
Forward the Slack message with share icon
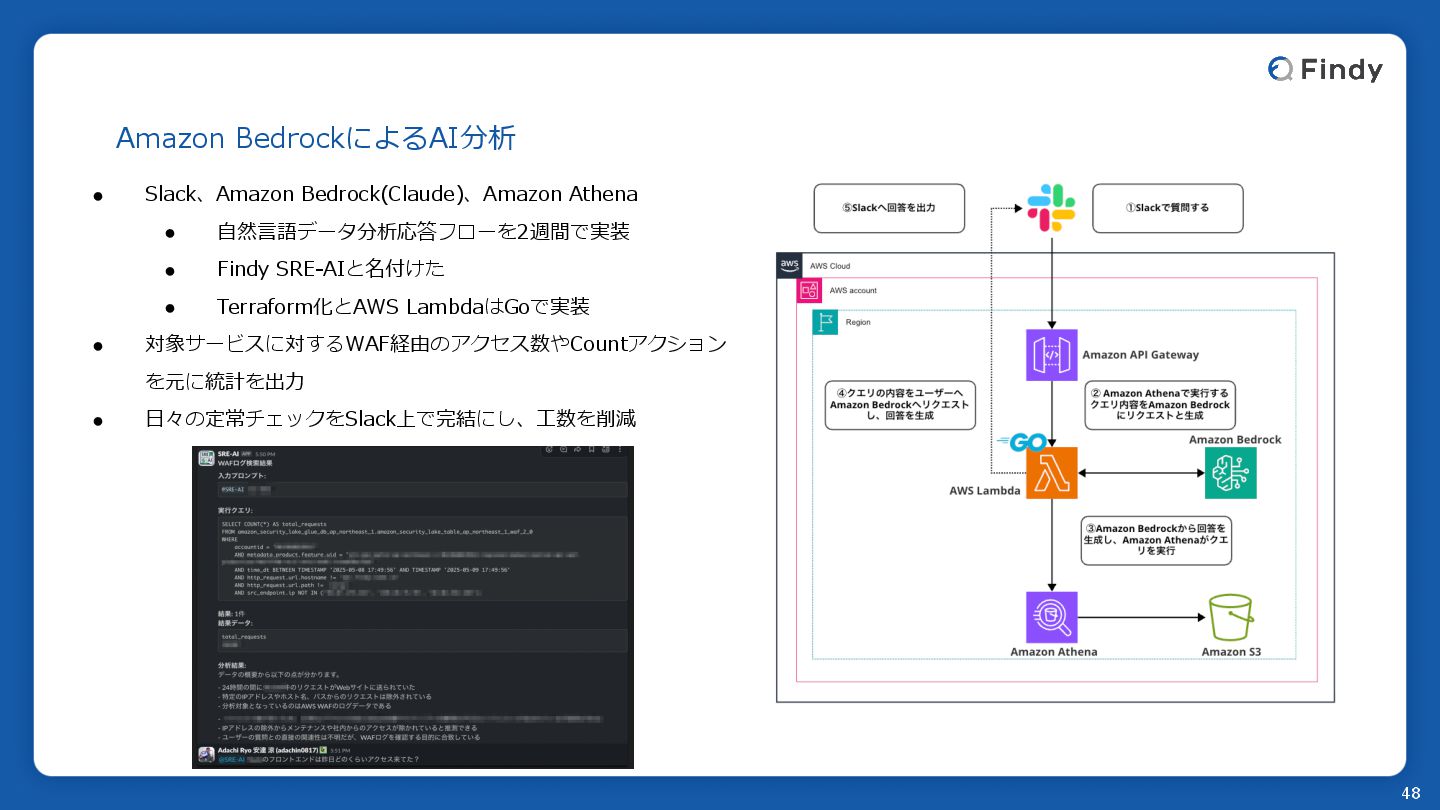578,450
